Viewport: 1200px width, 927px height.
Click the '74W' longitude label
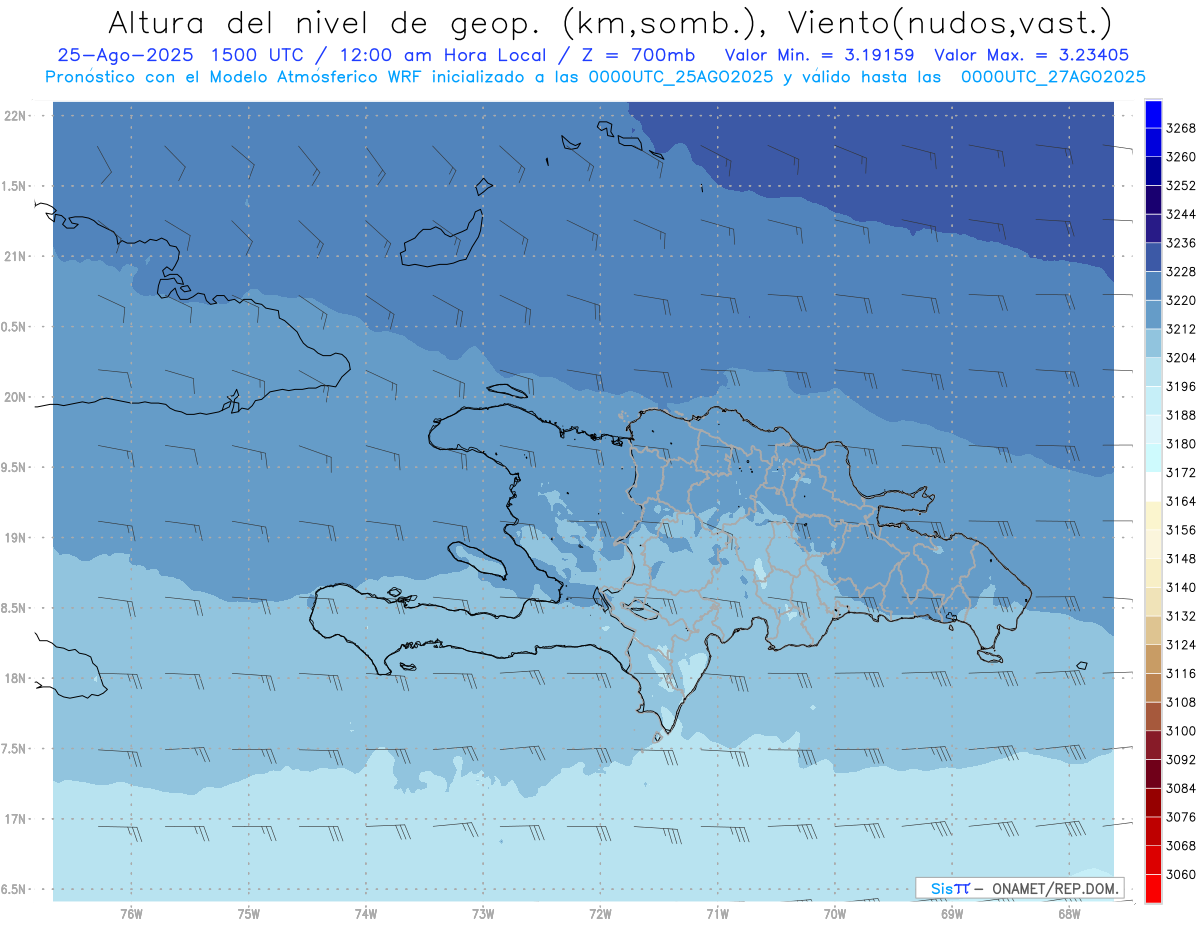pyautogui.click(x=366, y=913)
